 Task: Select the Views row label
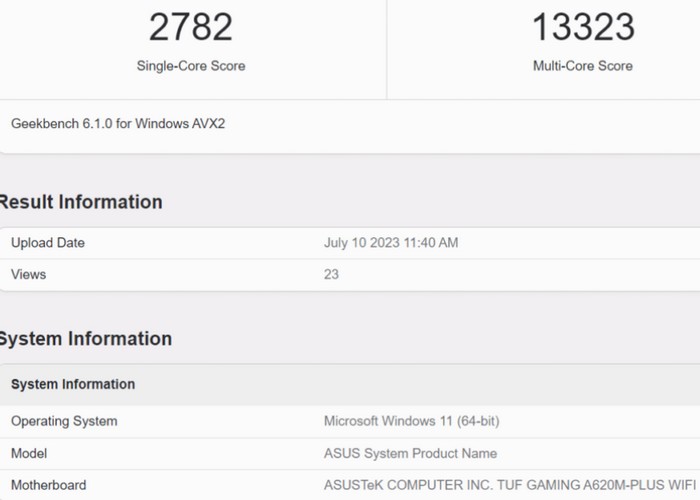coord(28,274)
